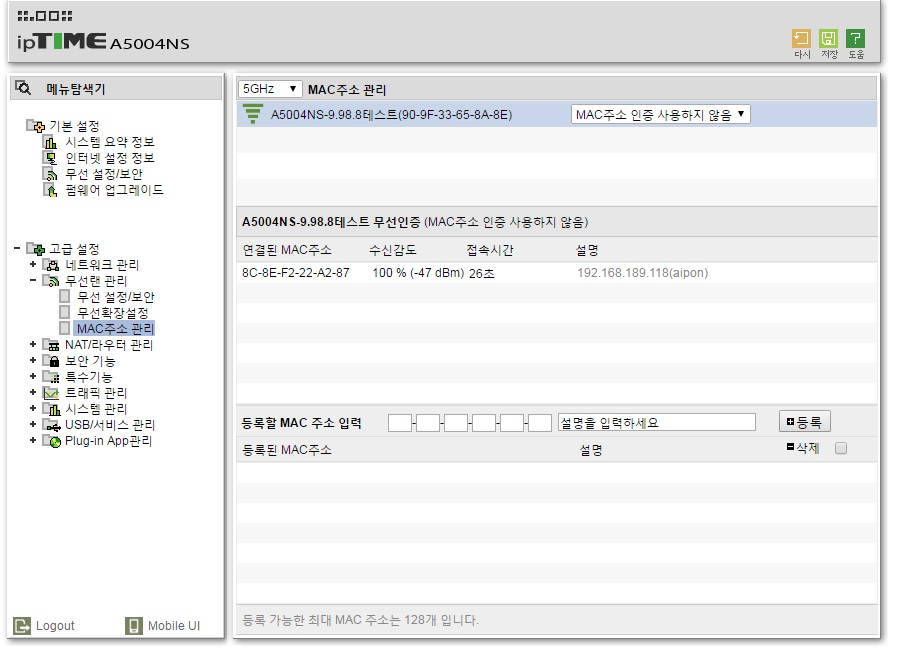Click the Plug-in App관리 icon
The height and width of the screenshot is (653, 897).
51,441
